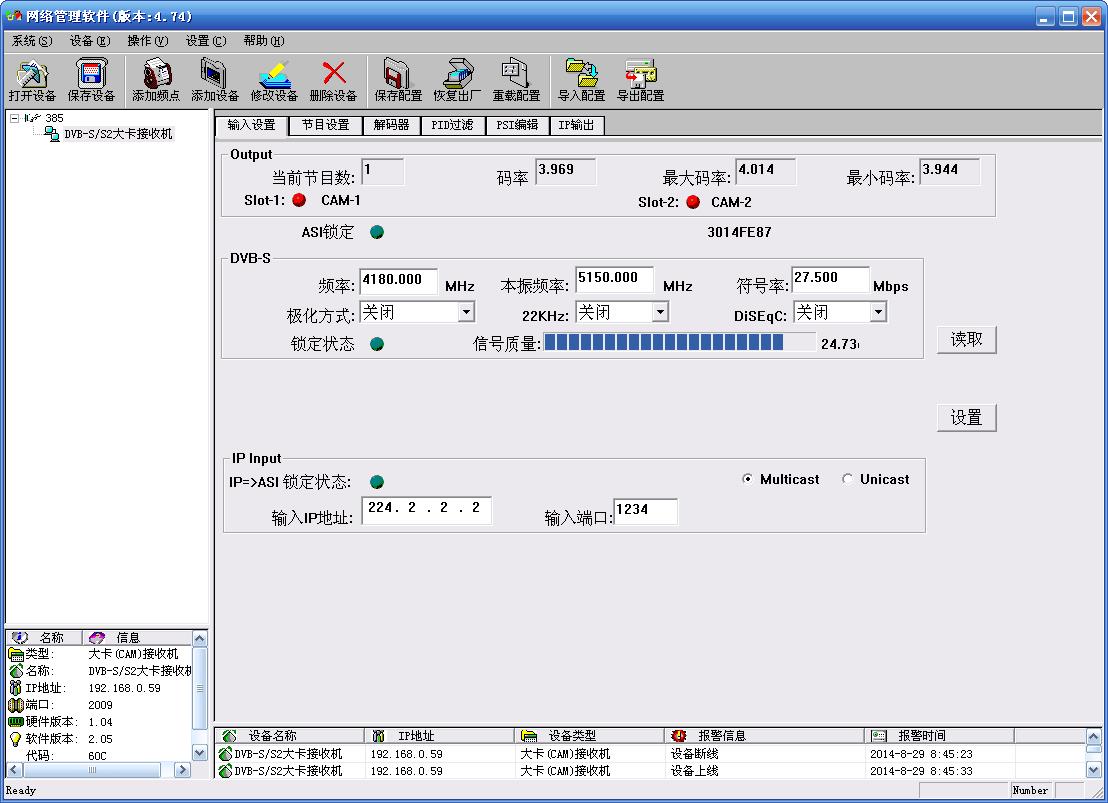Click the 频率 input field 4180.000

click(x=399, y=281)
